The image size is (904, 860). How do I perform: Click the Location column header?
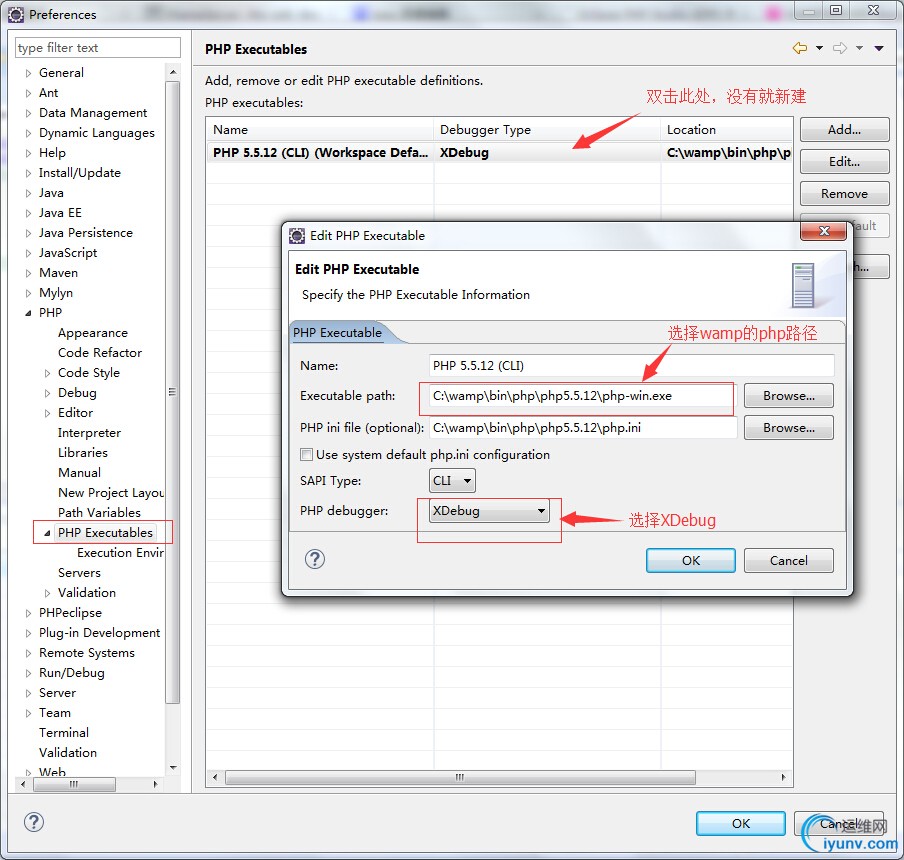pyautogui.click(x=726, y=130)
